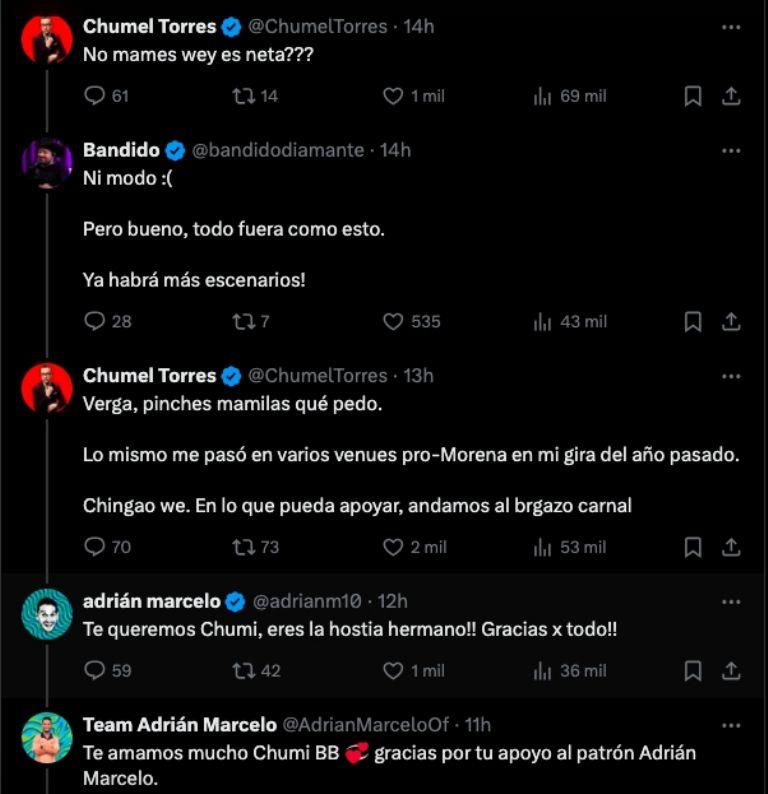Open more options on Team Adrián Marcelo tweet

731,725
